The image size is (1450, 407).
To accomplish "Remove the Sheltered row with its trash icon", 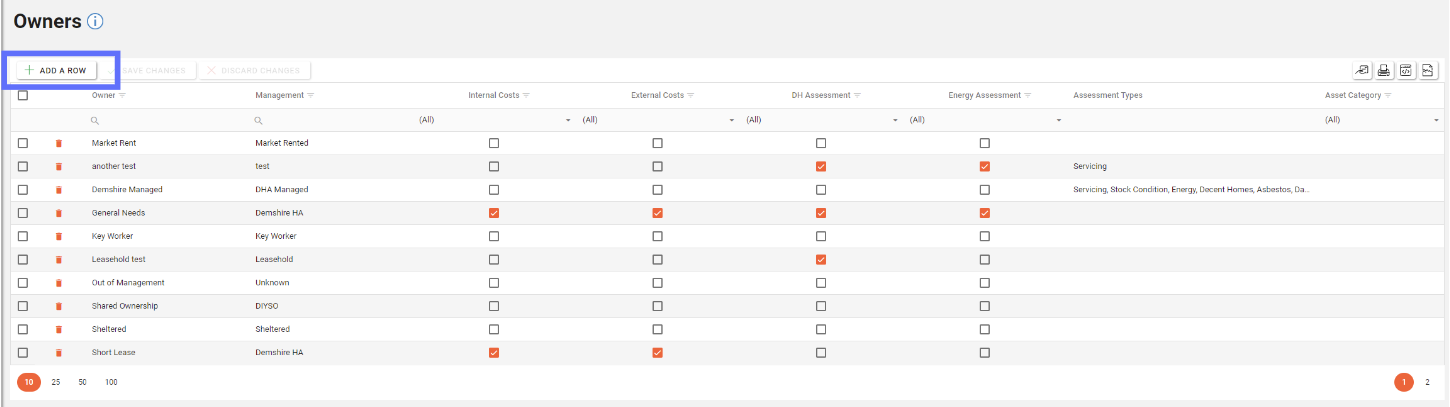I will [58, 329].
